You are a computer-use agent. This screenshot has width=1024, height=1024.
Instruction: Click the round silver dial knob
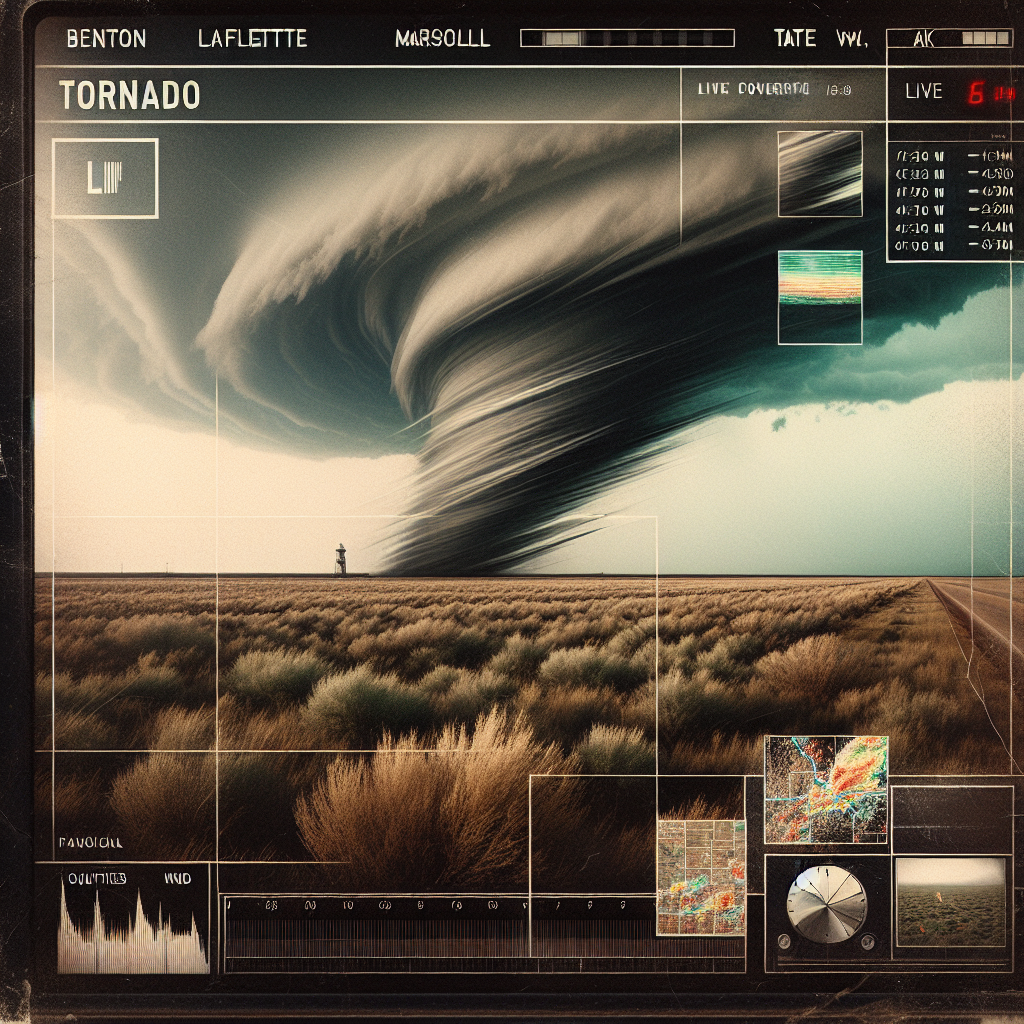(827, 904)
